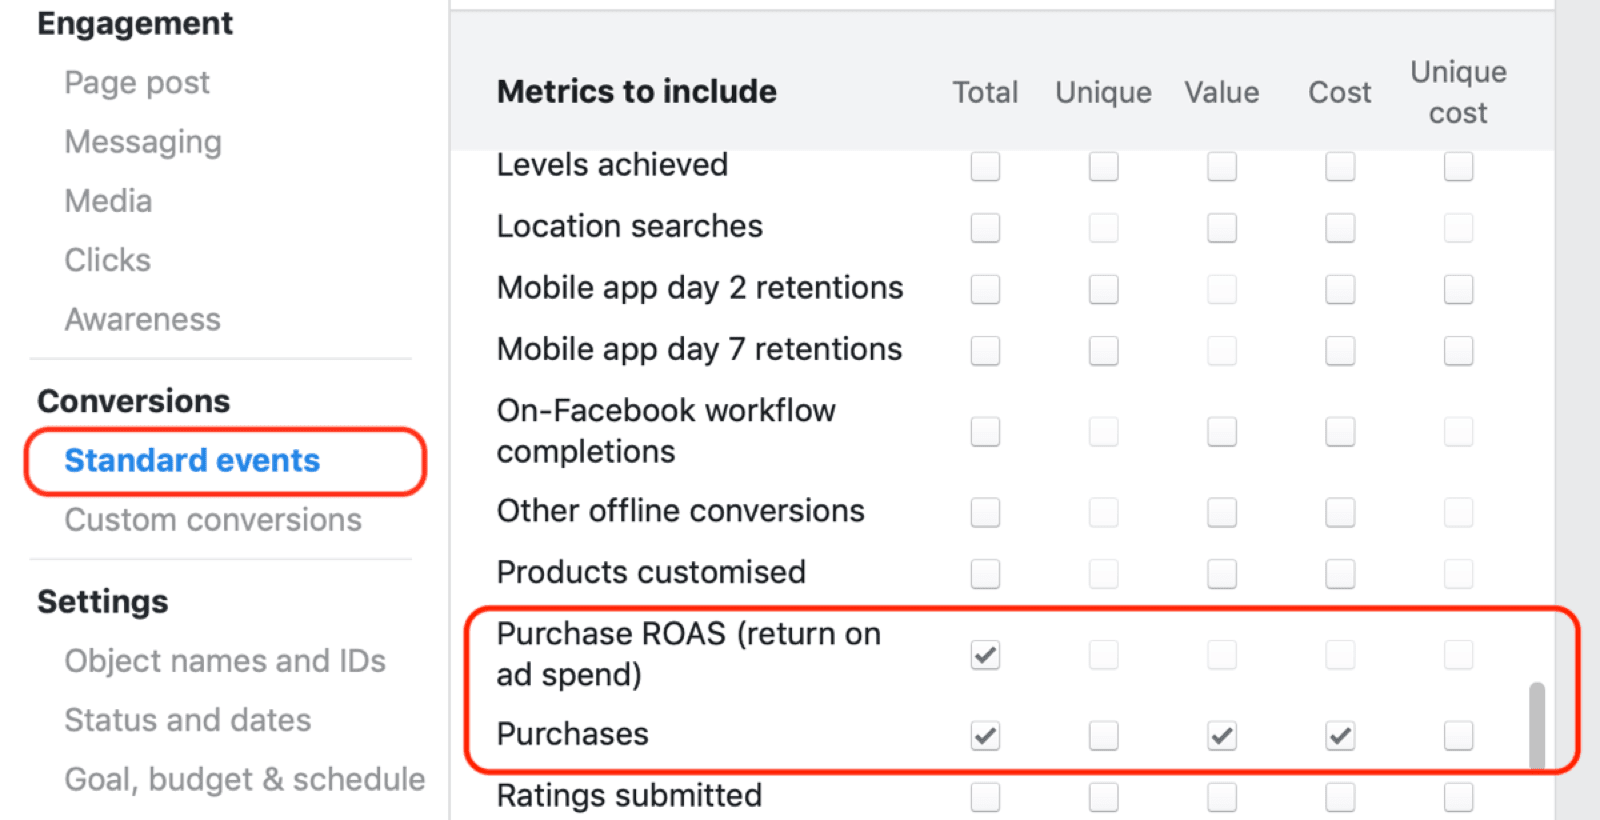Open Goal, budget & schedule settings
Screen dimensions: 1600x820
pos(244,779)
